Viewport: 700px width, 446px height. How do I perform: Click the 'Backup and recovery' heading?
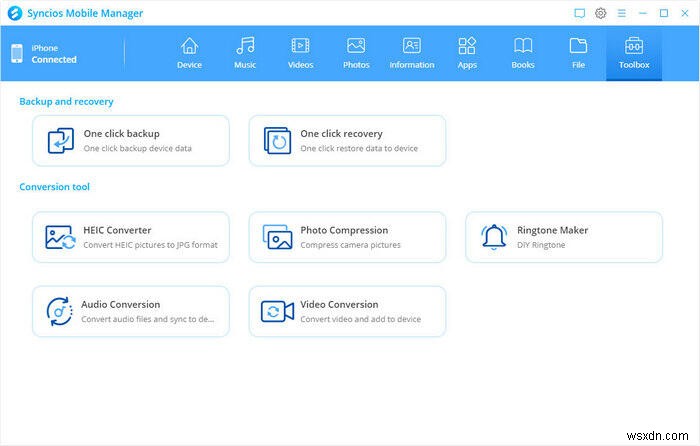tap(66, 101)
